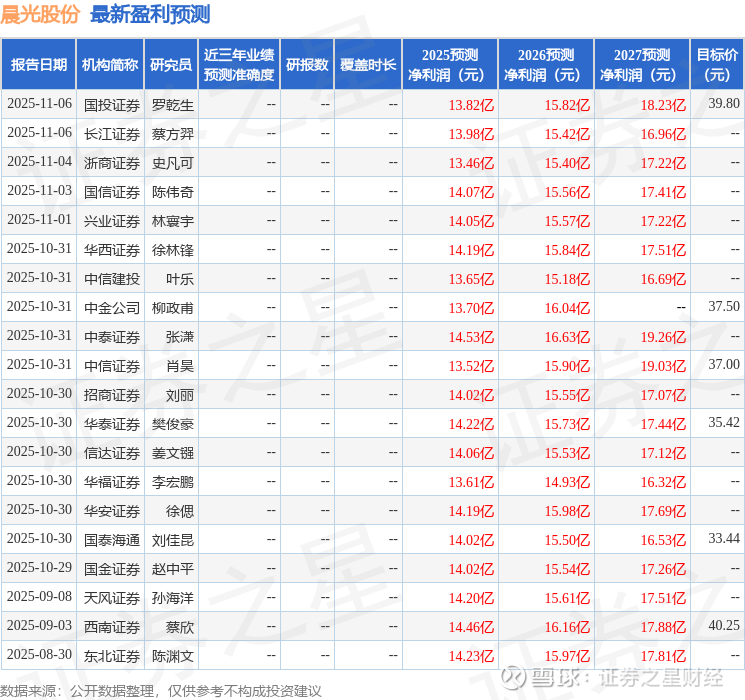Select the 浙商证券 institution cell

pos(112,163)
